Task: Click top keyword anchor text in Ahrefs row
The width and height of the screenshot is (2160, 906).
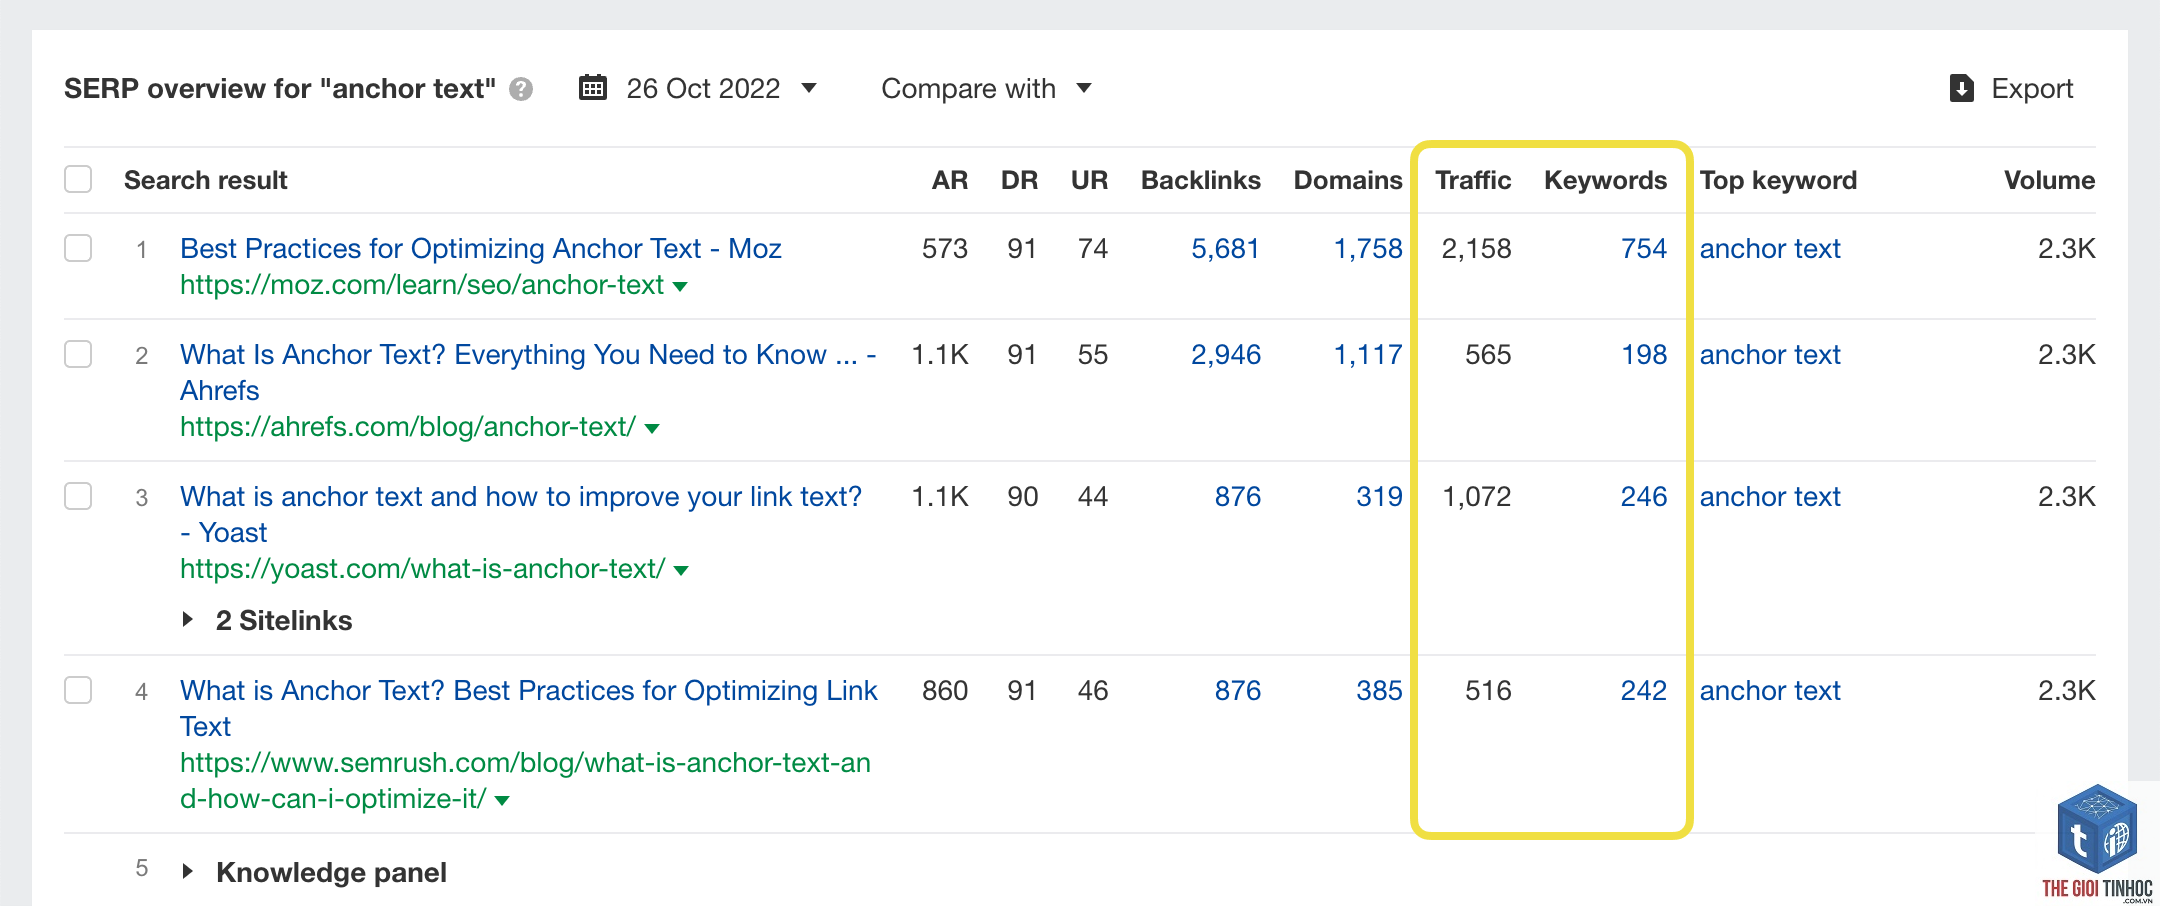Action: click(x=1770, y=354)
